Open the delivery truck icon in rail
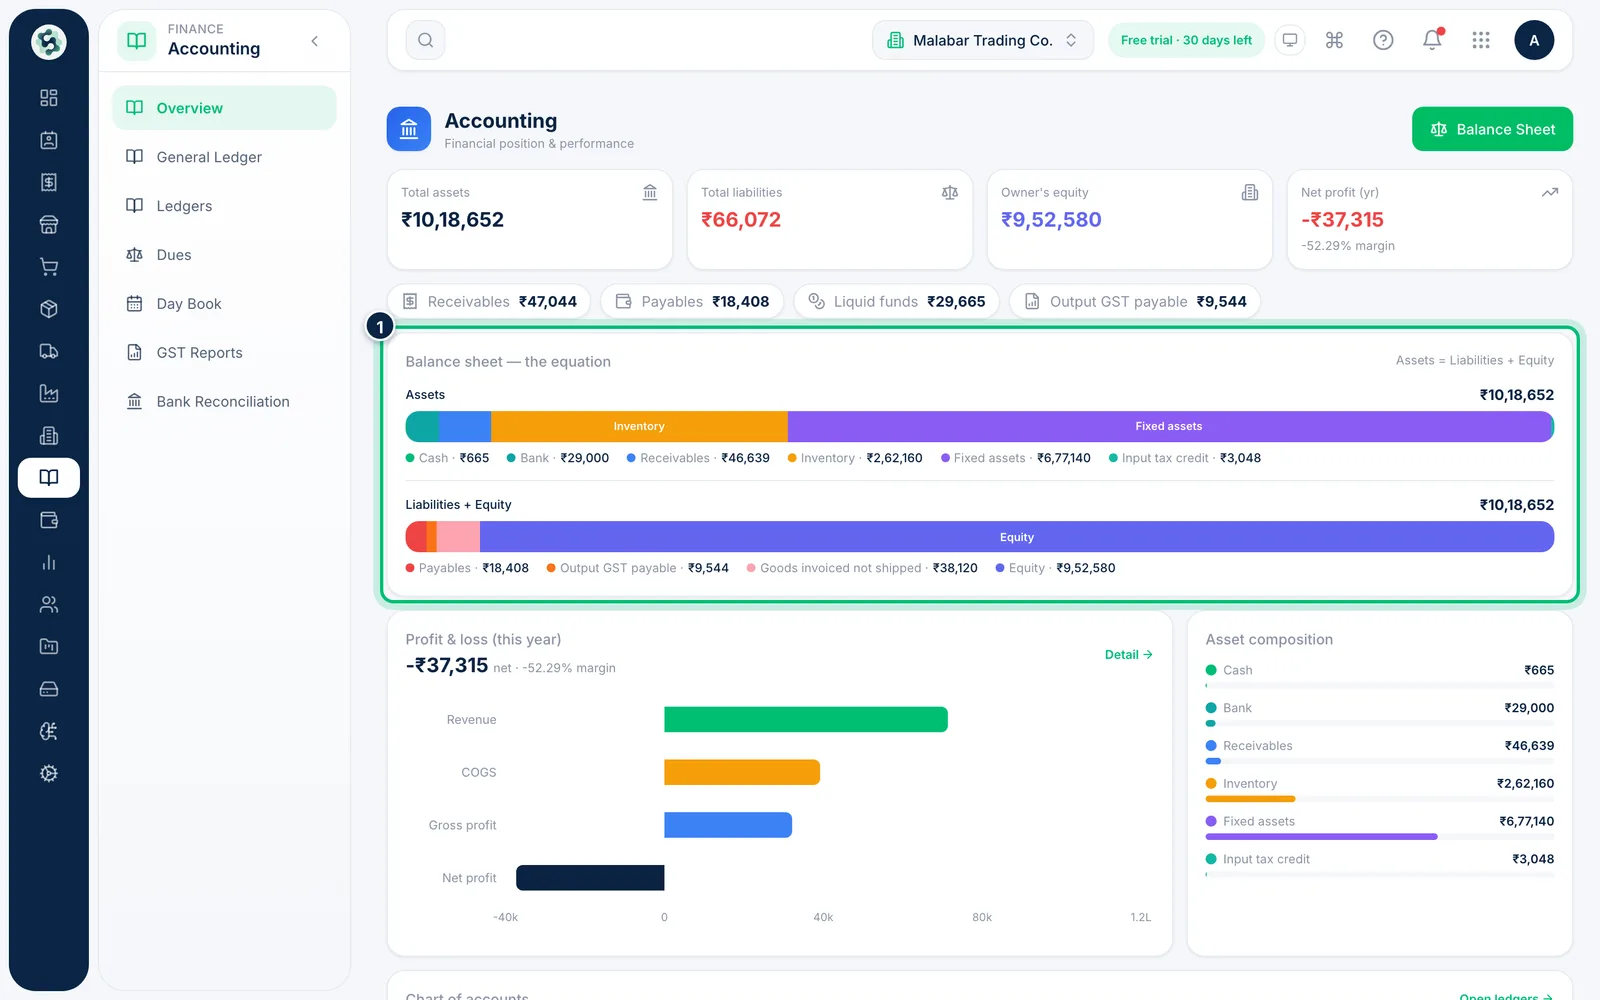The image size is (1600, 1000). [x=49, y=351]
